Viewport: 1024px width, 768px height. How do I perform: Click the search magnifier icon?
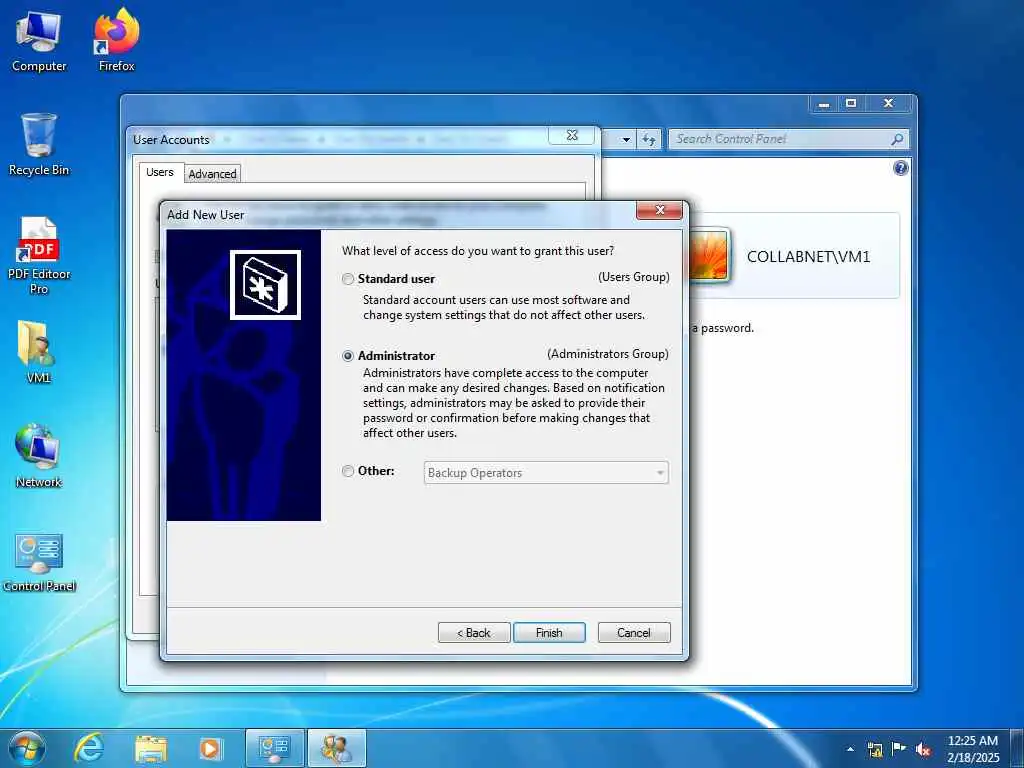point(897,139)
